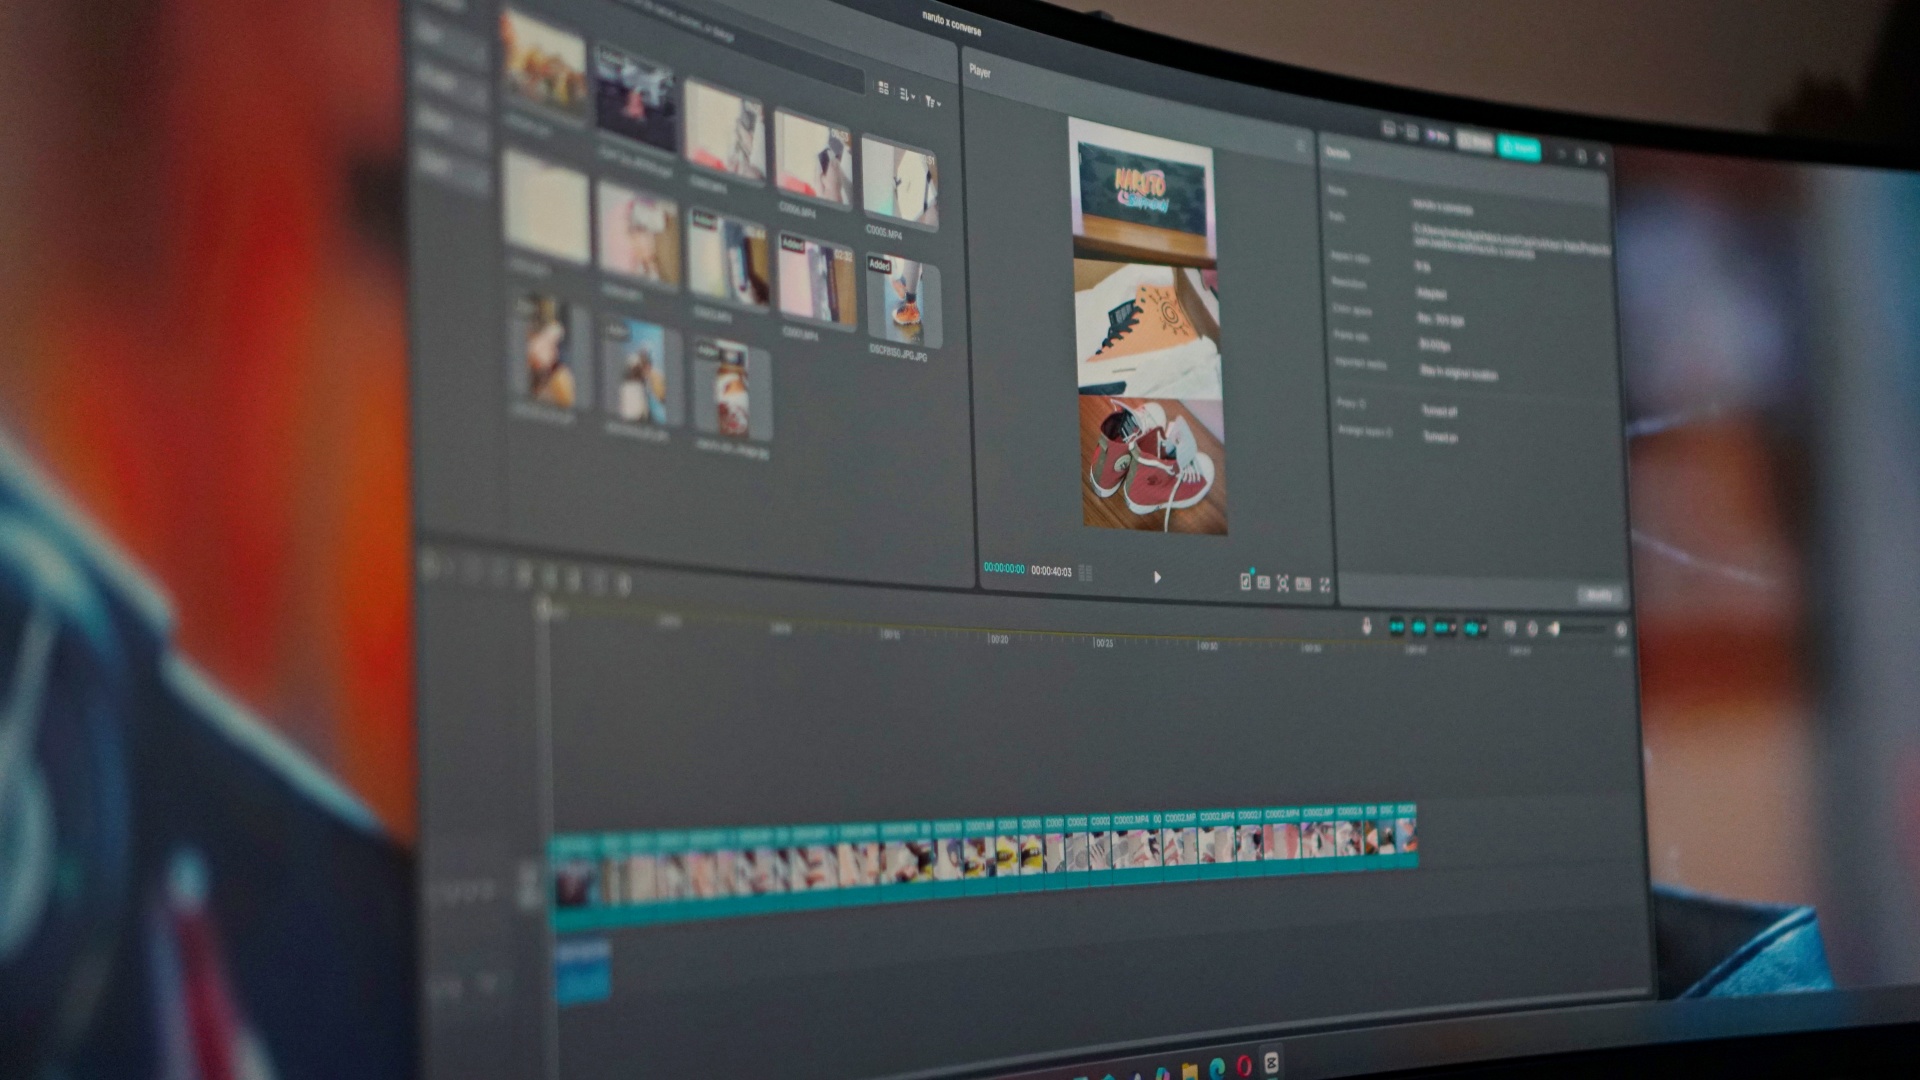This screenshot has height=1080, width=1920.
Task: Switch media panel to grid view
Action: pos(883,88)
